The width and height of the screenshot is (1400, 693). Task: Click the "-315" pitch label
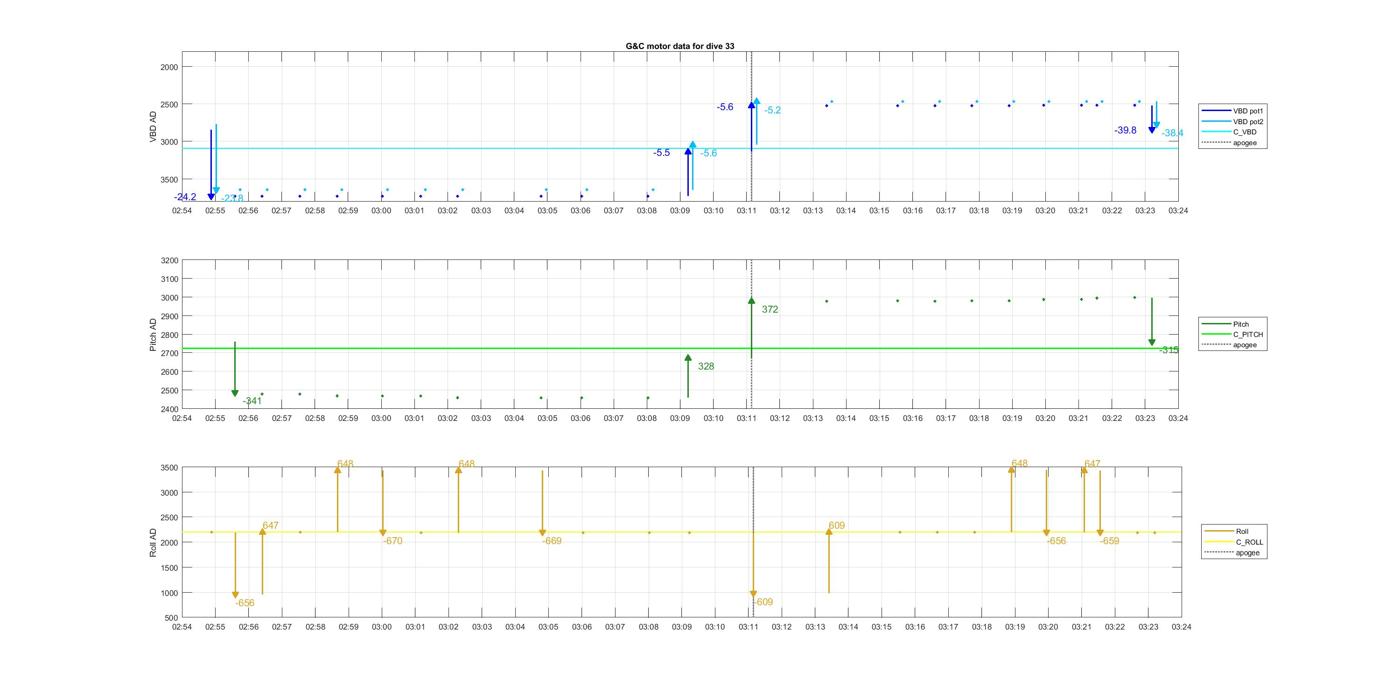click(1169, 350)
